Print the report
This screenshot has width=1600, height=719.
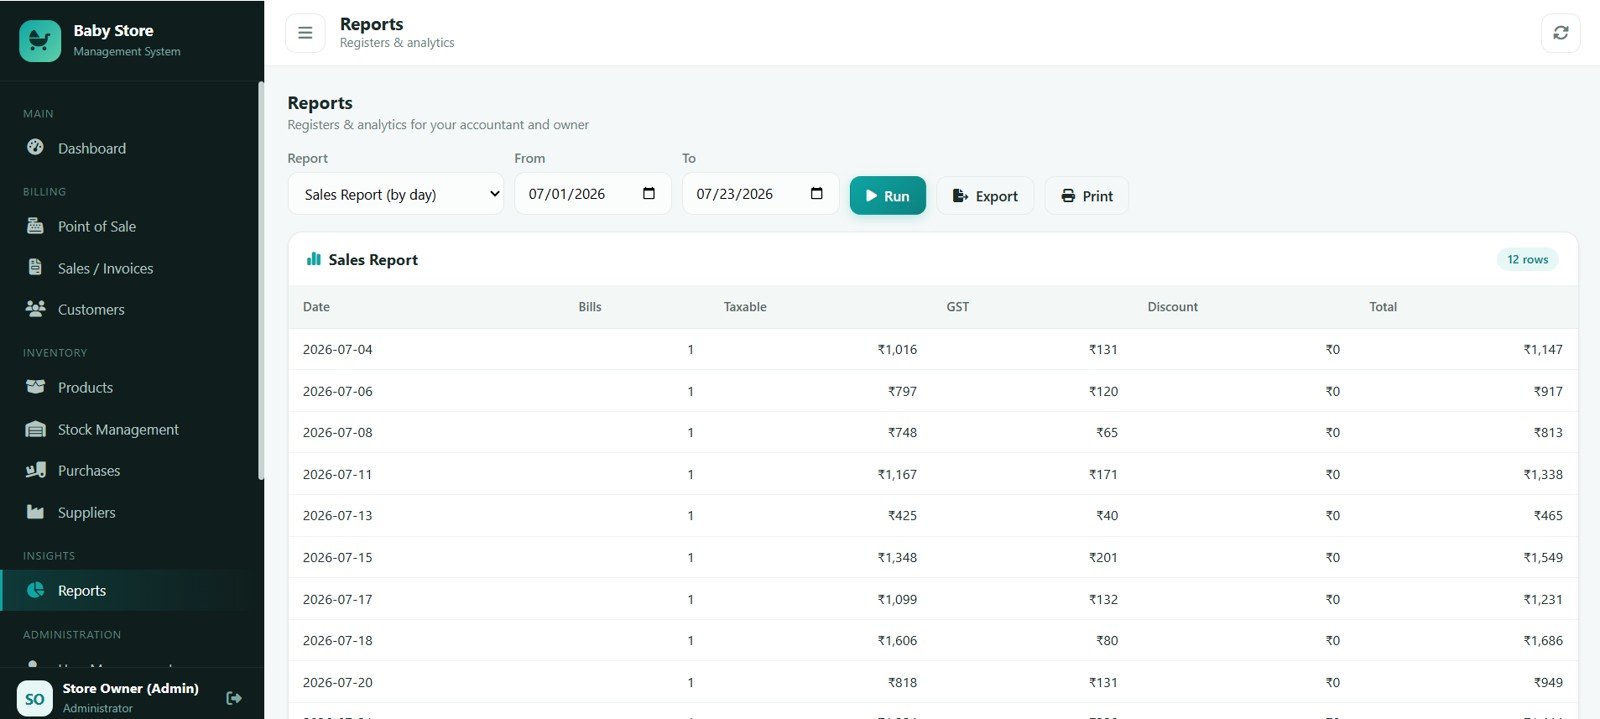[1087, 196]
